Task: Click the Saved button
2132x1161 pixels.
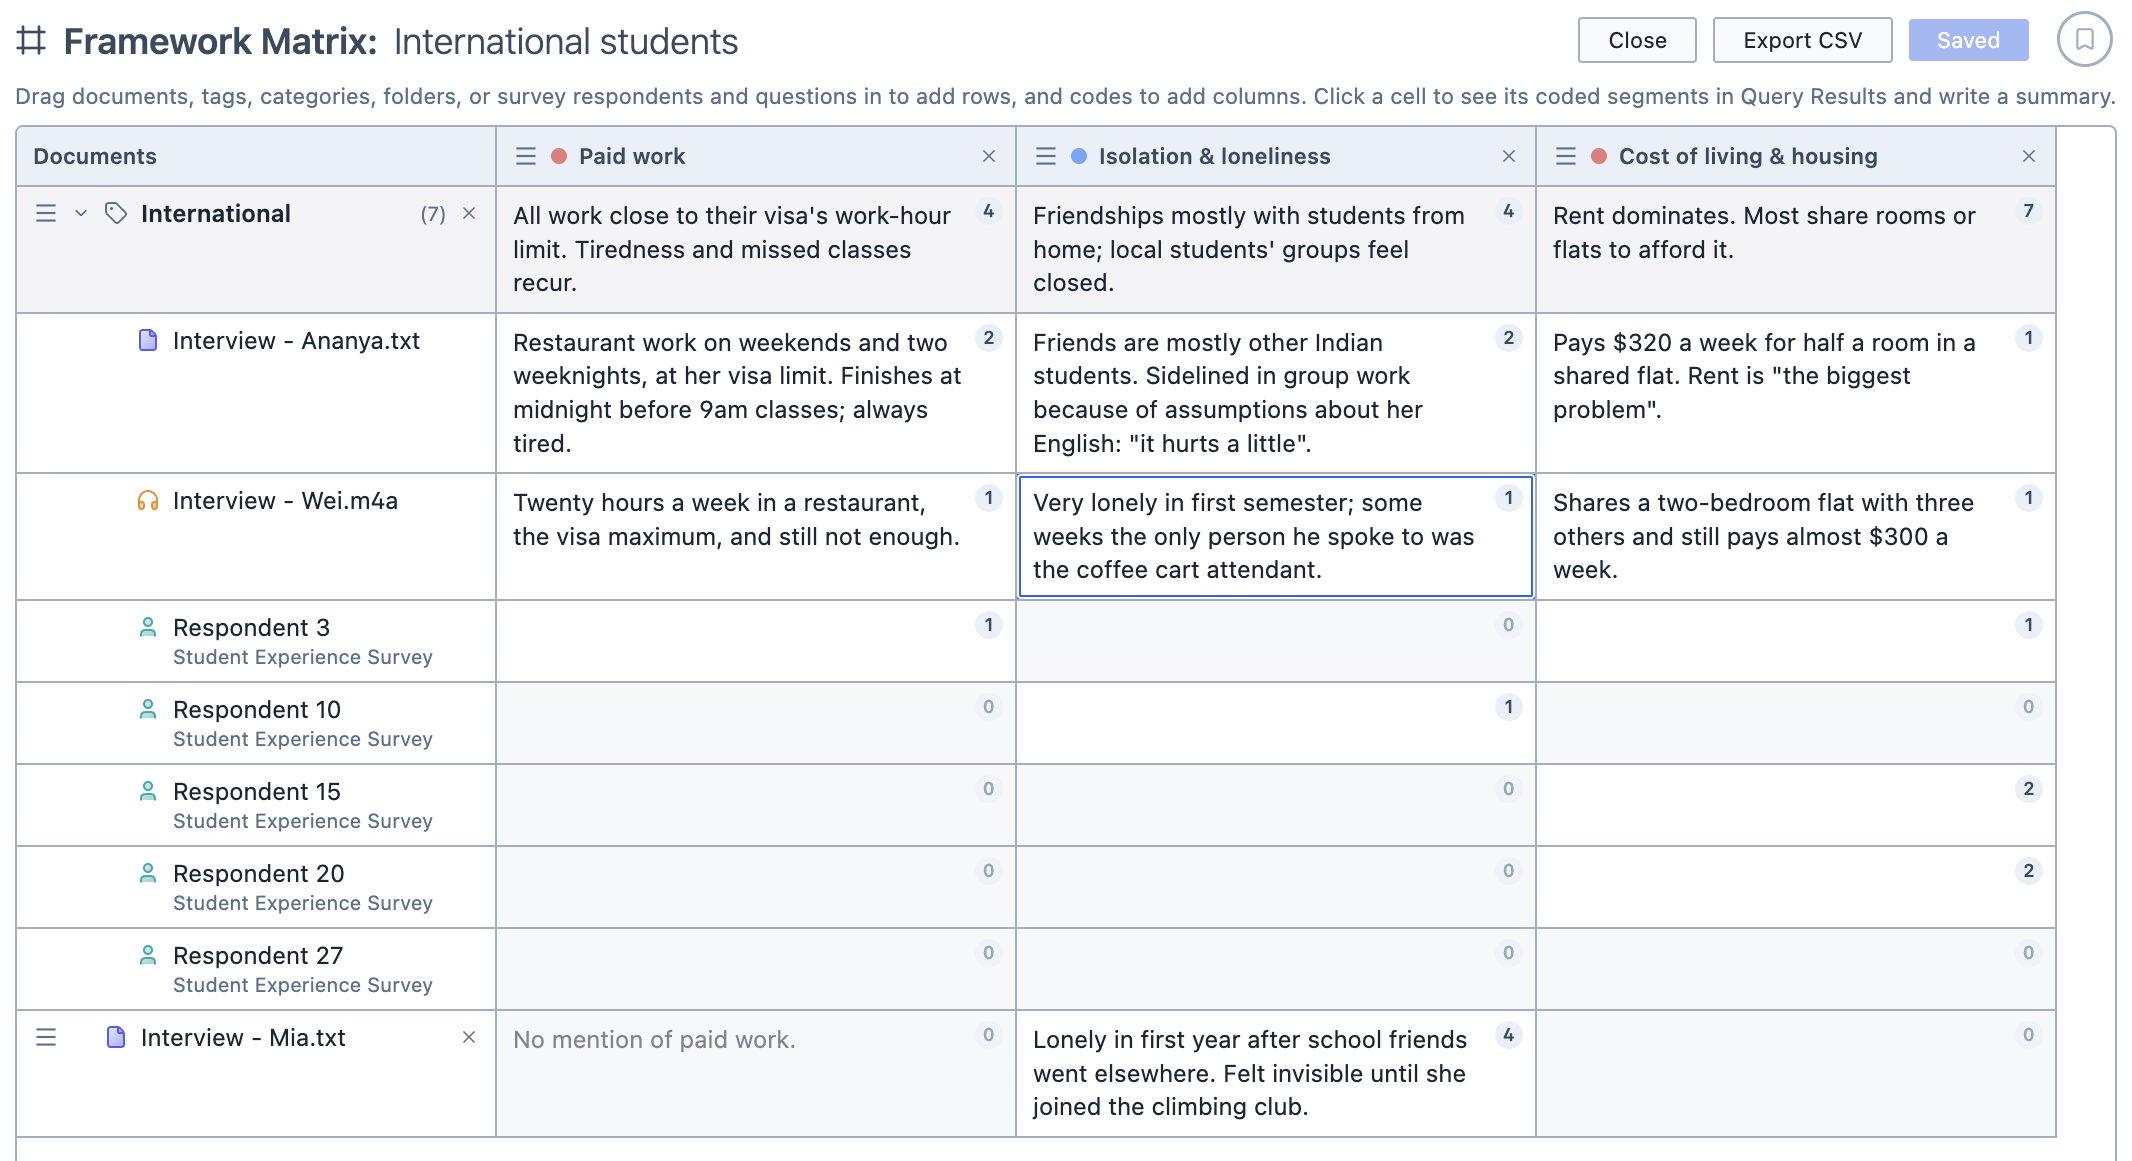Action: [1968, 40]
